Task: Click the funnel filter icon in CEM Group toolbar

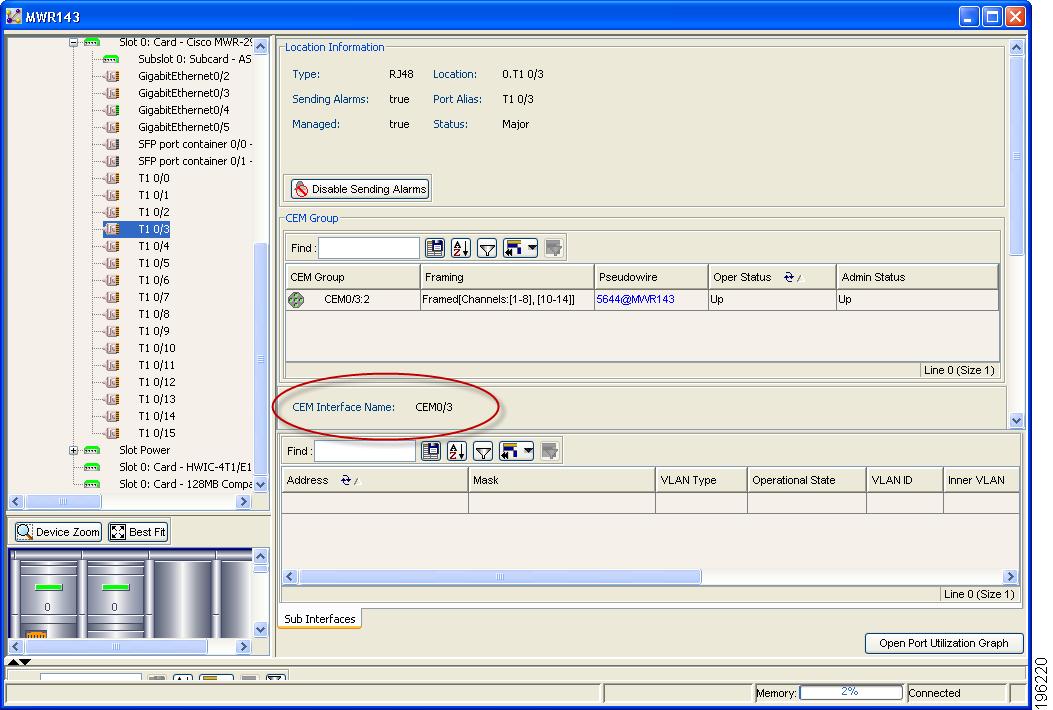Action: pos(487,249)
